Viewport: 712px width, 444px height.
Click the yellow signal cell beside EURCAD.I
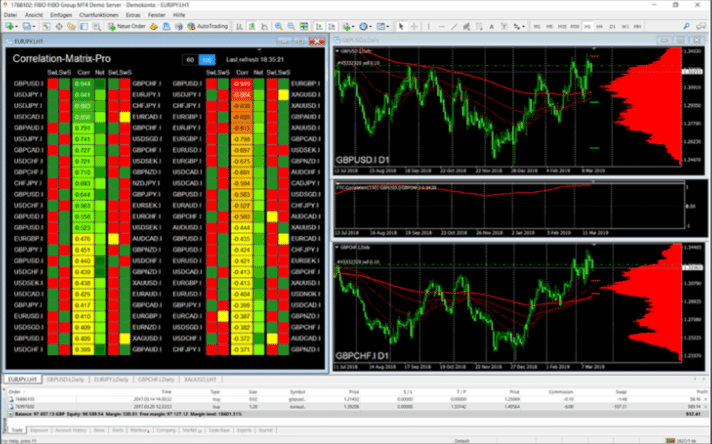click(125, 116)
